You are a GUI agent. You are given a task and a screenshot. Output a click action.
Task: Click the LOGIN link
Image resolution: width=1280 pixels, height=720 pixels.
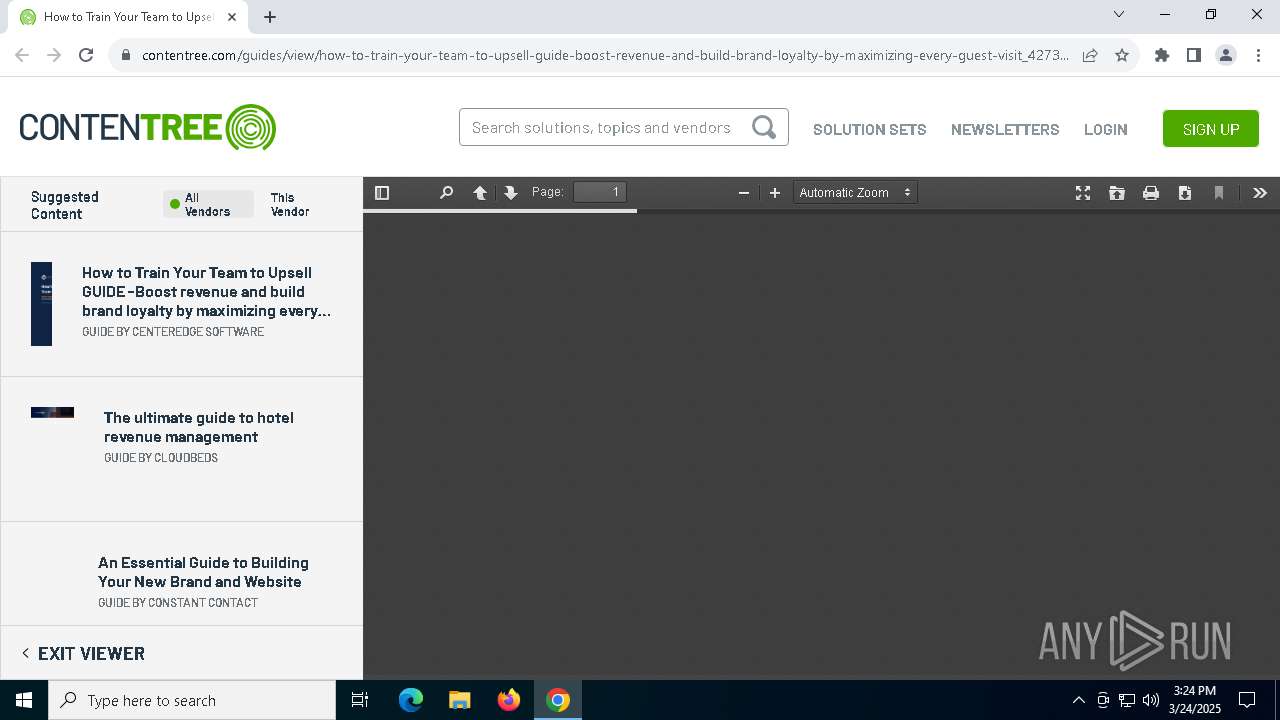(x=1106, y=129)
